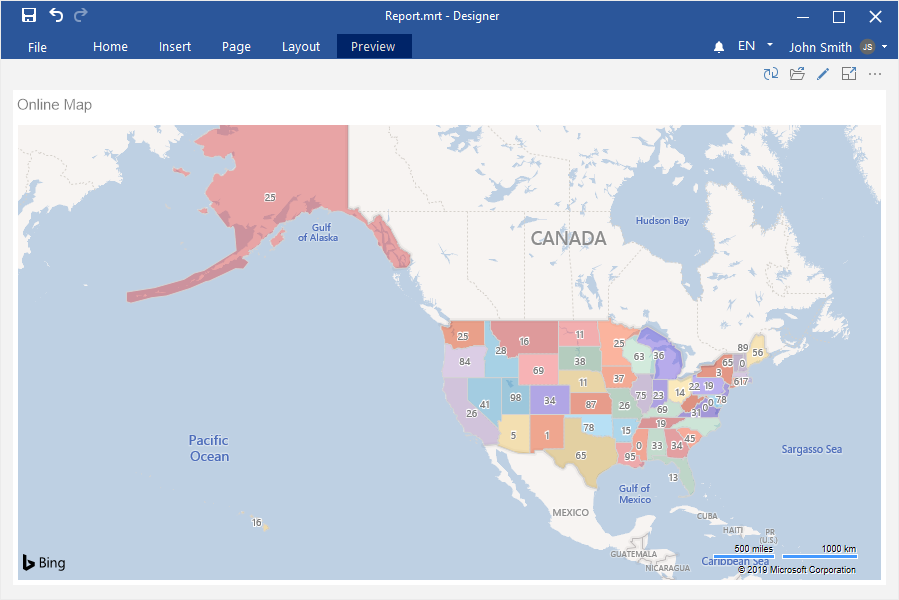Expand the John Smith account dropdown arrow

pyautogui.click(x=885, y=46)
